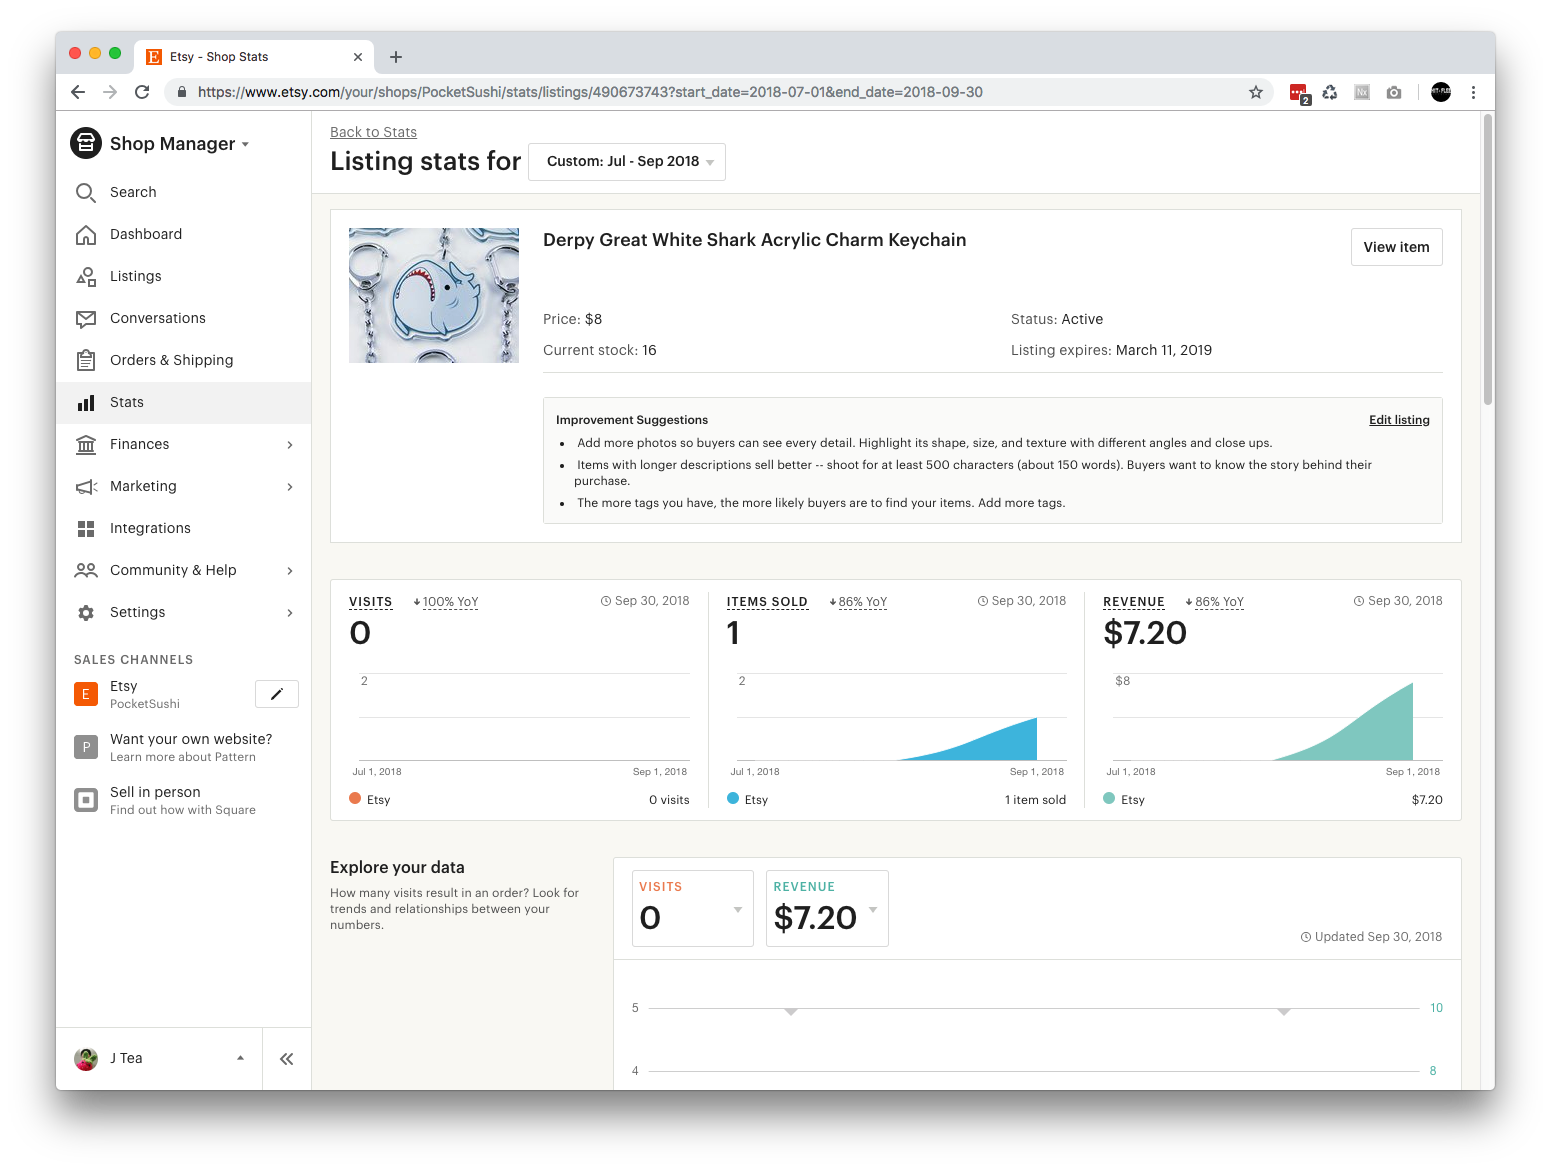
Task: Click the blue Etsy legend dot under Items Sold
Action: coord(733,798)
